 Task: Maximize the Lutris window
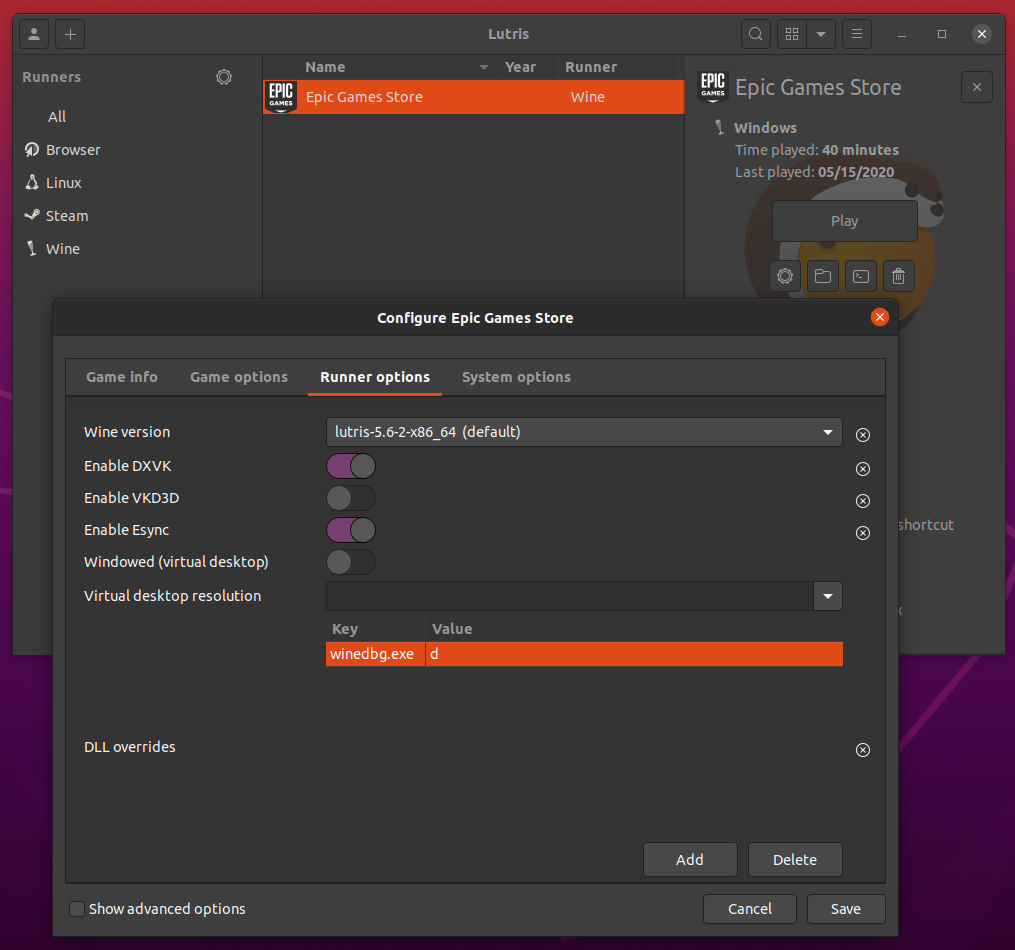[x=942, y=34]
